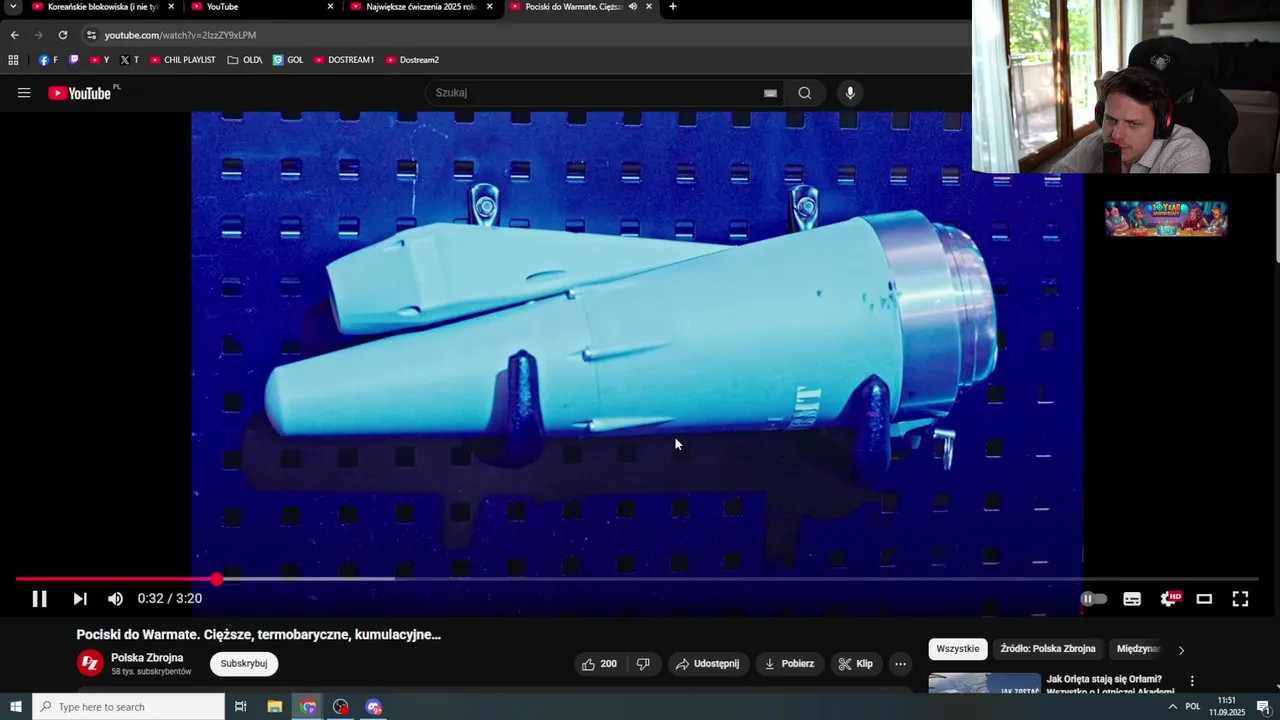Open the Jak Orlęta stają się Orłami video thumbnail

985,683
